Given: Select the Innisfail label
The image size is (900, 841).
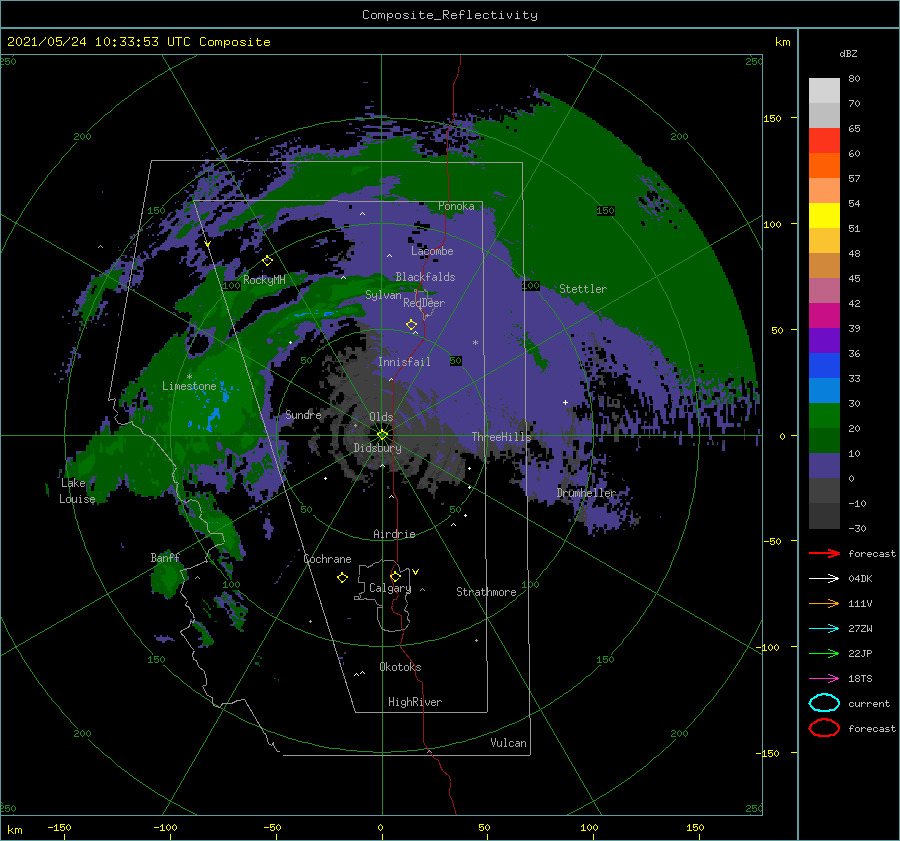Looking at the screenshot, I should [x=404, y=362].
